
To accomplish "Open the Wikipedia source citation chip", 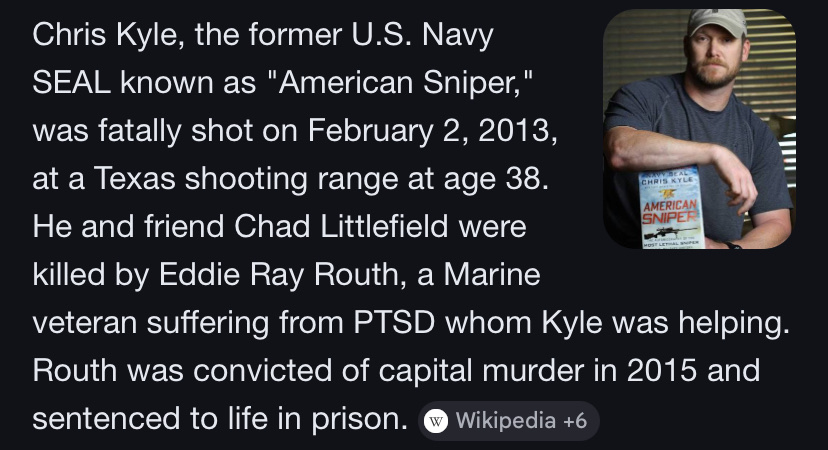I will [504, 420].
